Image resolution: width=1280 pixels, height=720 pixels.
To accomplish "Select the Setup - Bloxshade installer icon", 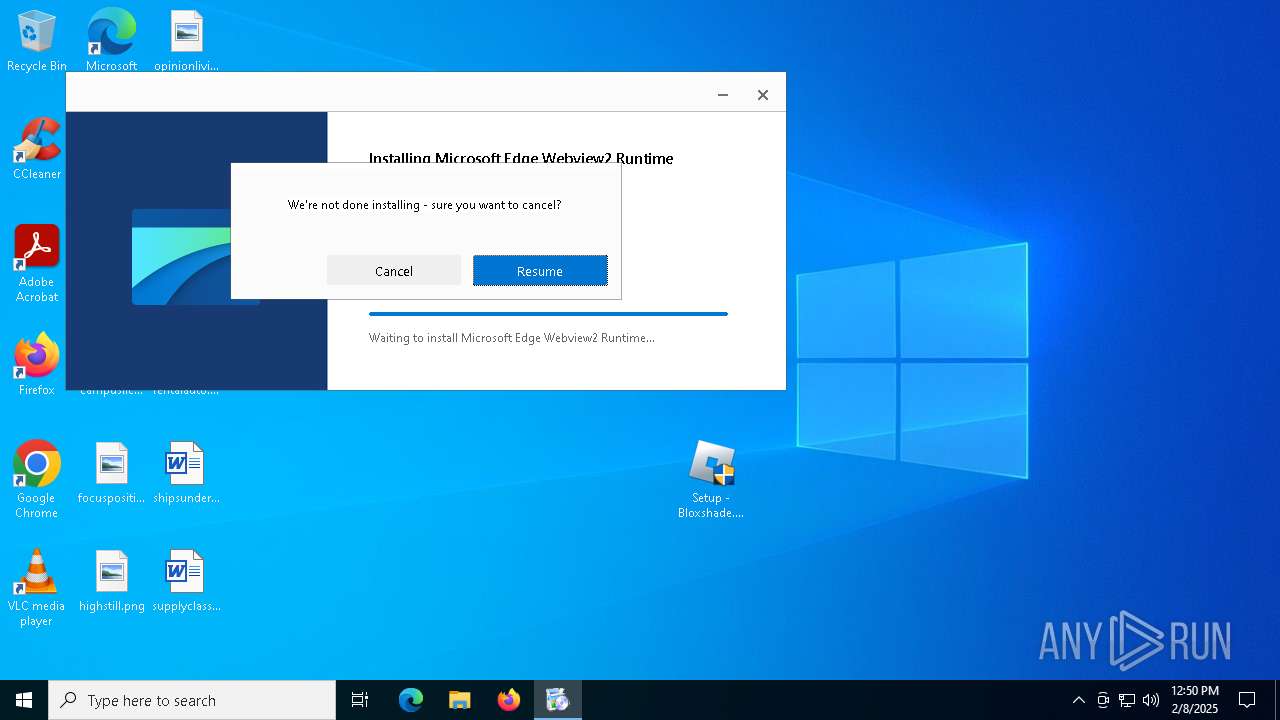I will [711, 480].
